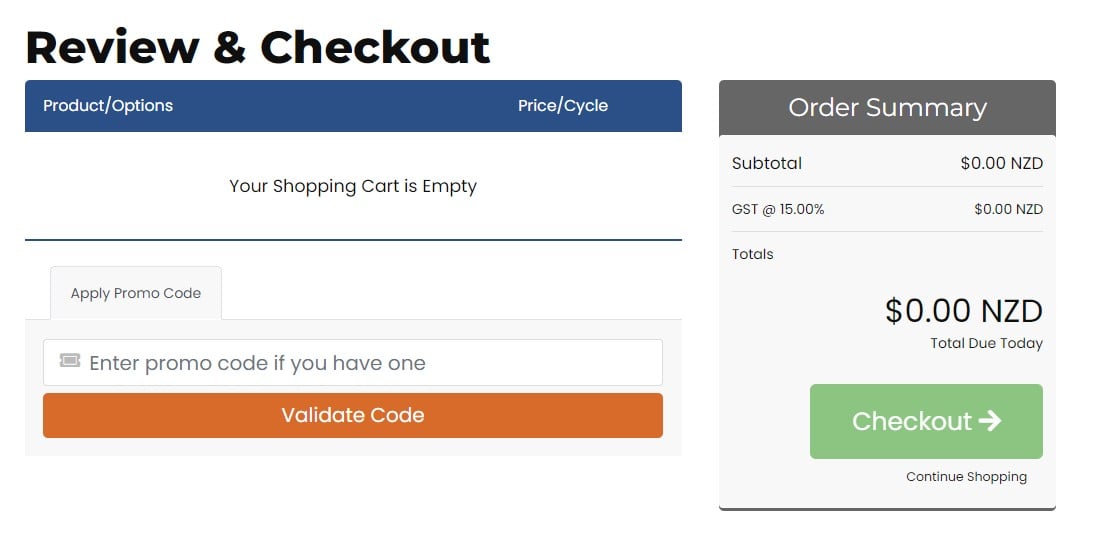This screenshot has height=544, width=1103.
Task: Click the Order Summary panel header
Action: tap(887, 108)
